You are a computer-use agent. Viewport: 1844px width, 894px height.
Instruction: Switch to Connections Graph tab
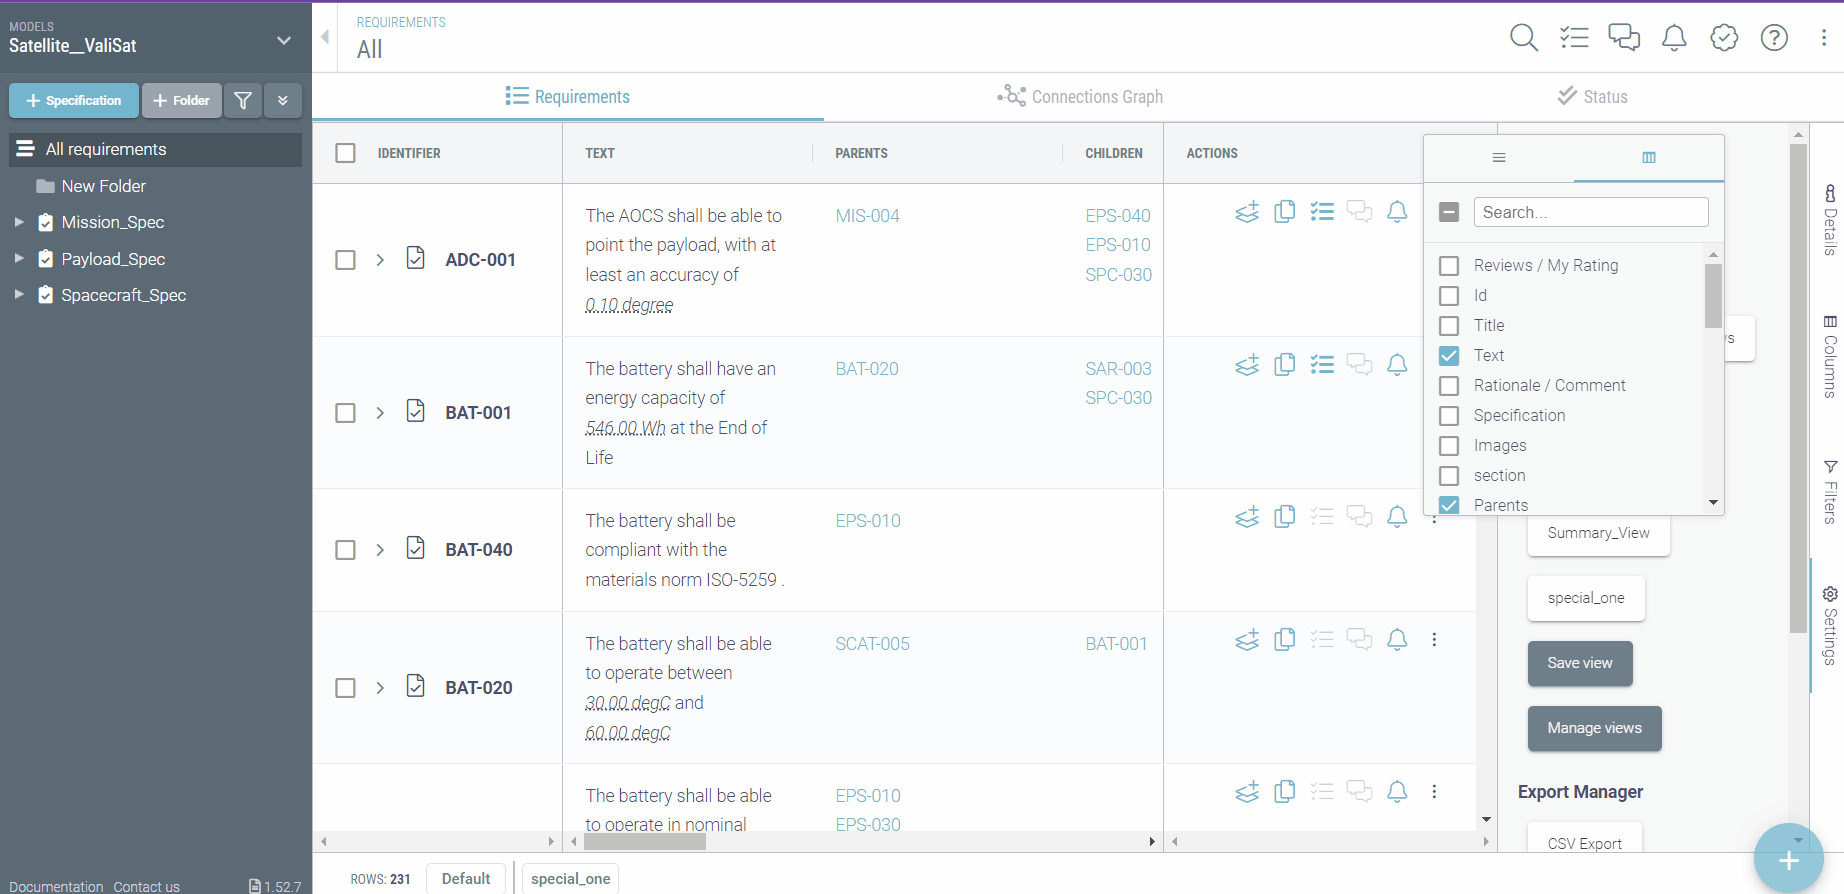[x=1080, y=97]
